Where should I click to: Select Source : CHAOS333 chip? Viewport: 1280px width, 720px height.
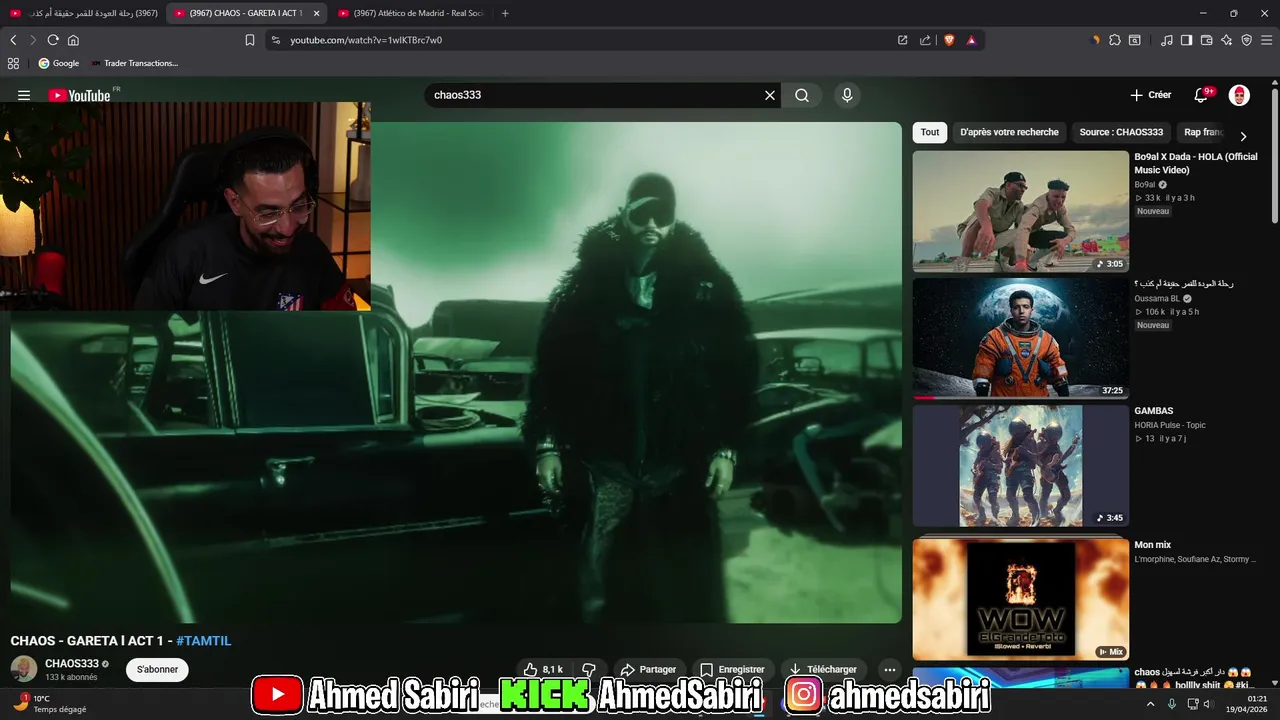point(1121,132)
